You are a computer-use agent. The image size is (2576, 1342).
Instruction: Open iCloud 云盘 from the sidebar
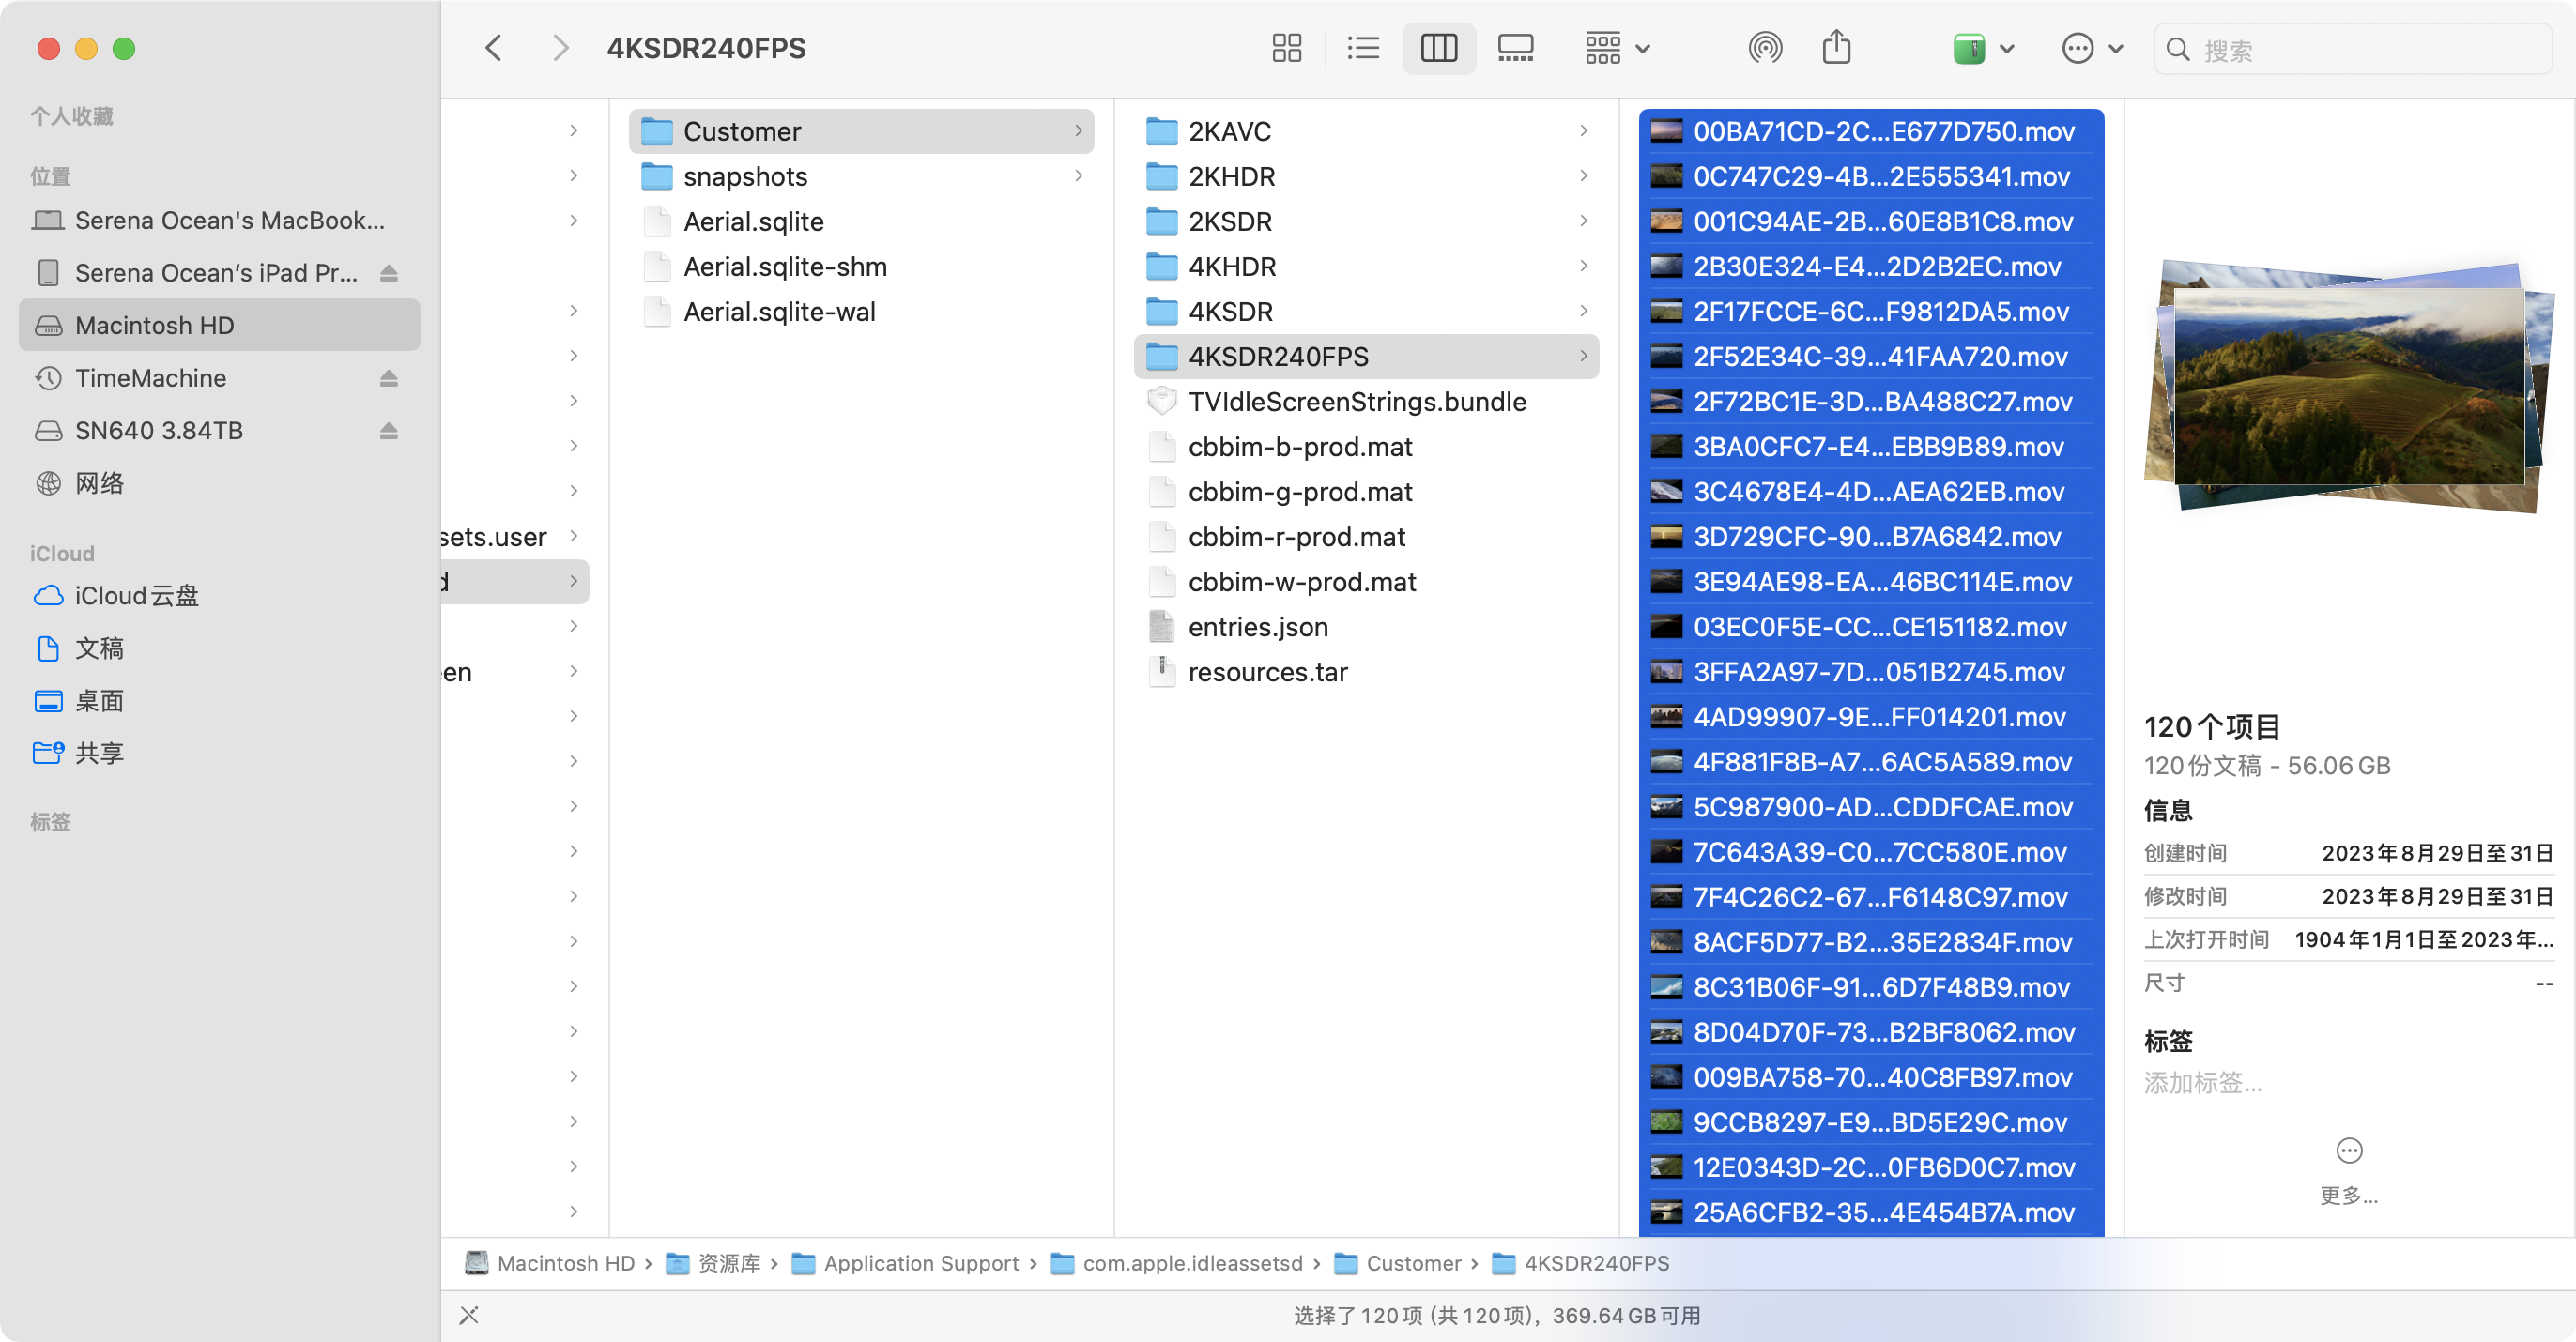[137, 595]
